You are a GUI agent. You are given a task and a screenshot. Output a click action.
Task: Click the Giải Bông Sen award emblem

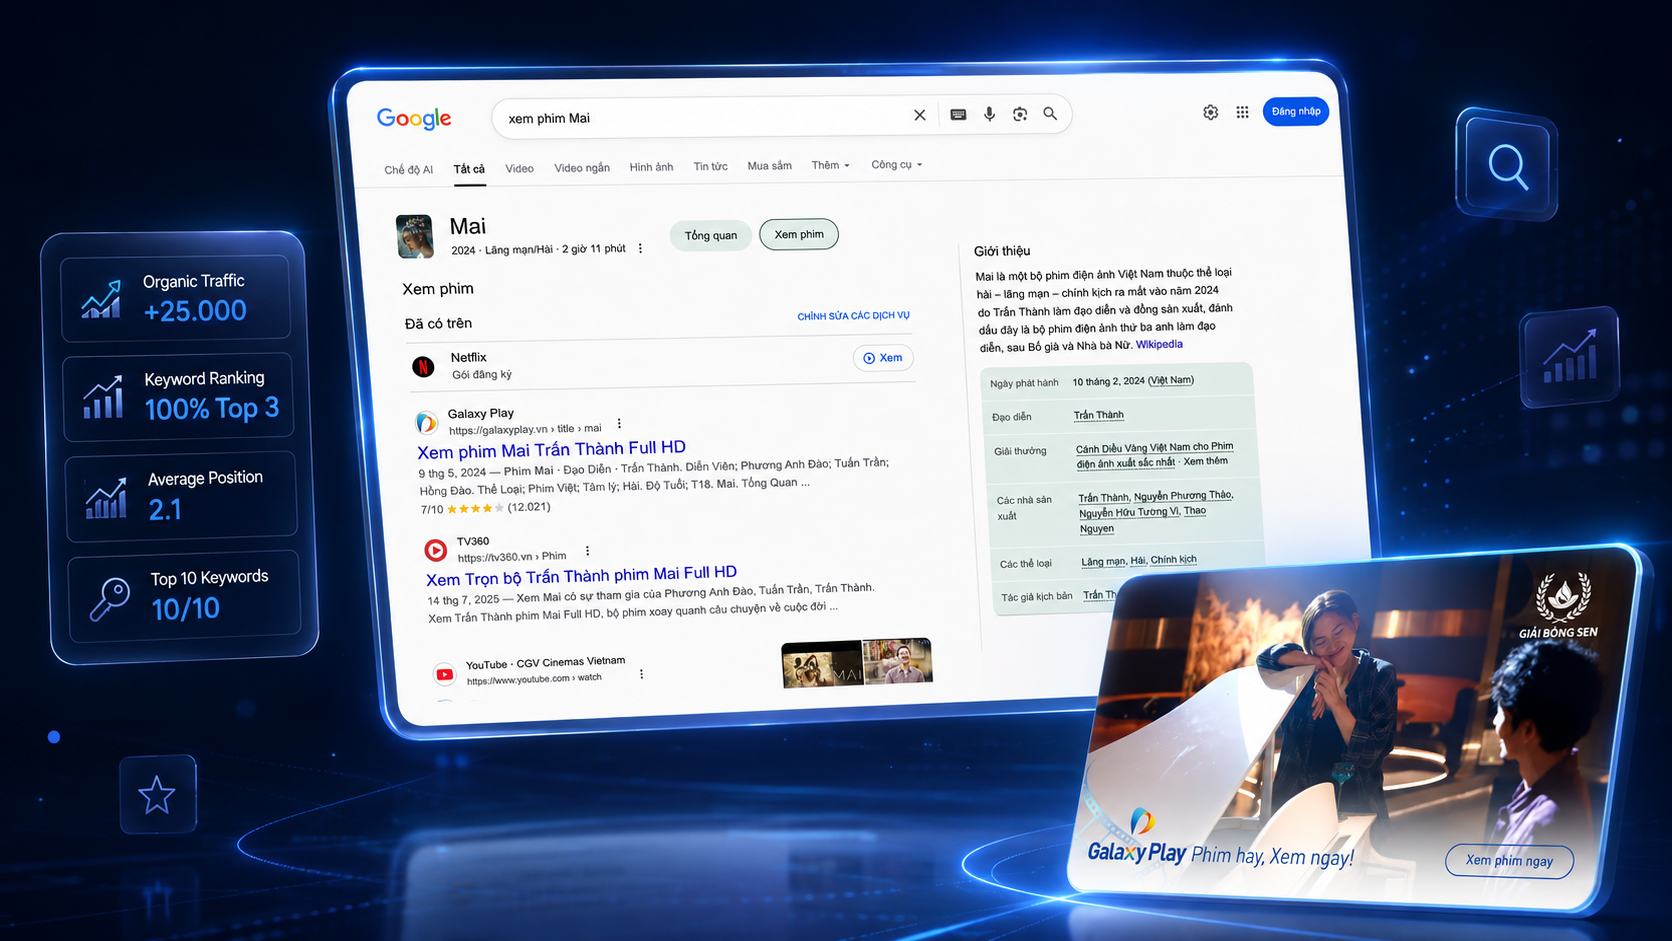(1562, 604)
